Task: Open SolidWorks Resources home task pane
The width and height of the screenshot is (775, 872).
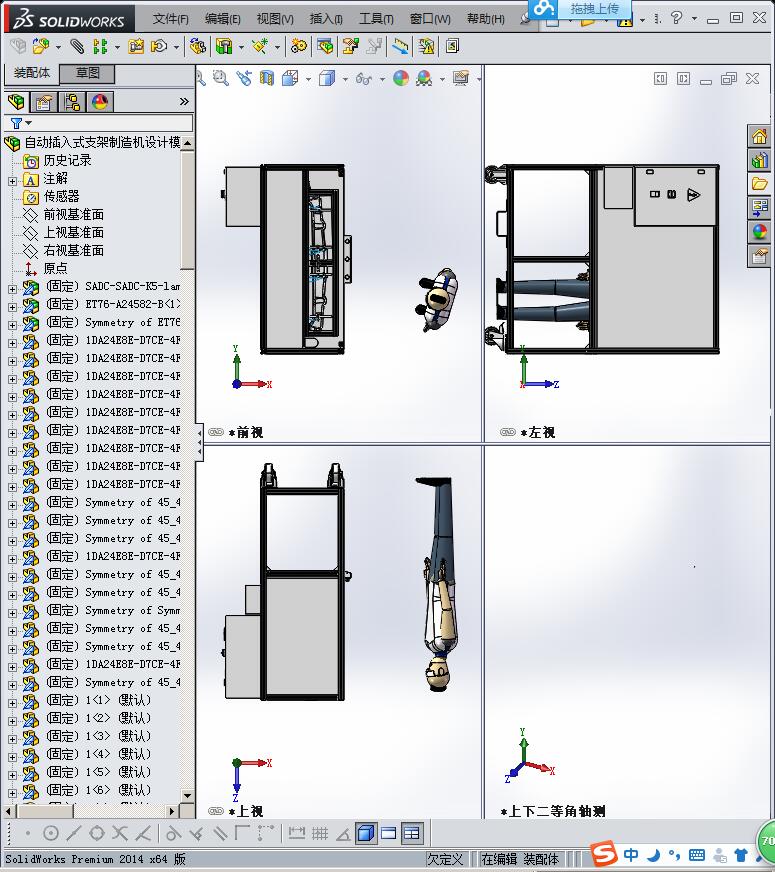Action: (x=759, y=136)
